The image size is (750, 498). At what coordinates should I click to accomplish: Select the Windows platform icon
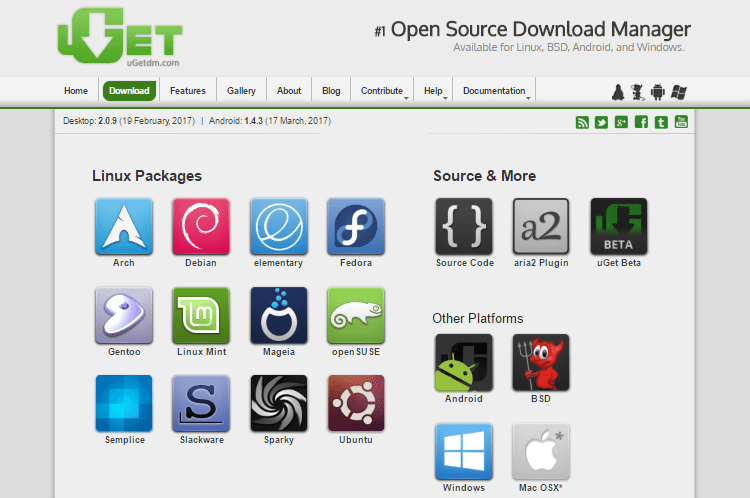click(x=464, y=451)
